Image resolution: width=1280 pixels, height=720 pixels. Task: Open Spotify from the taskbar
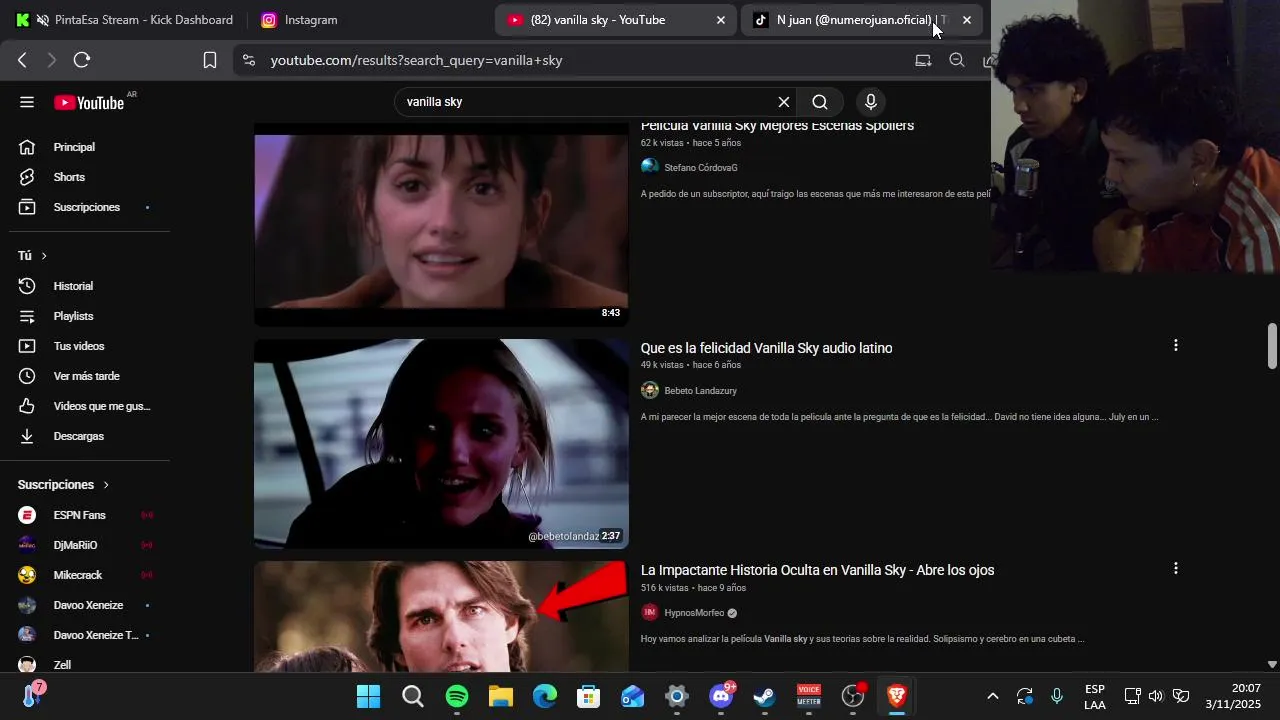(x=457, y=696)
